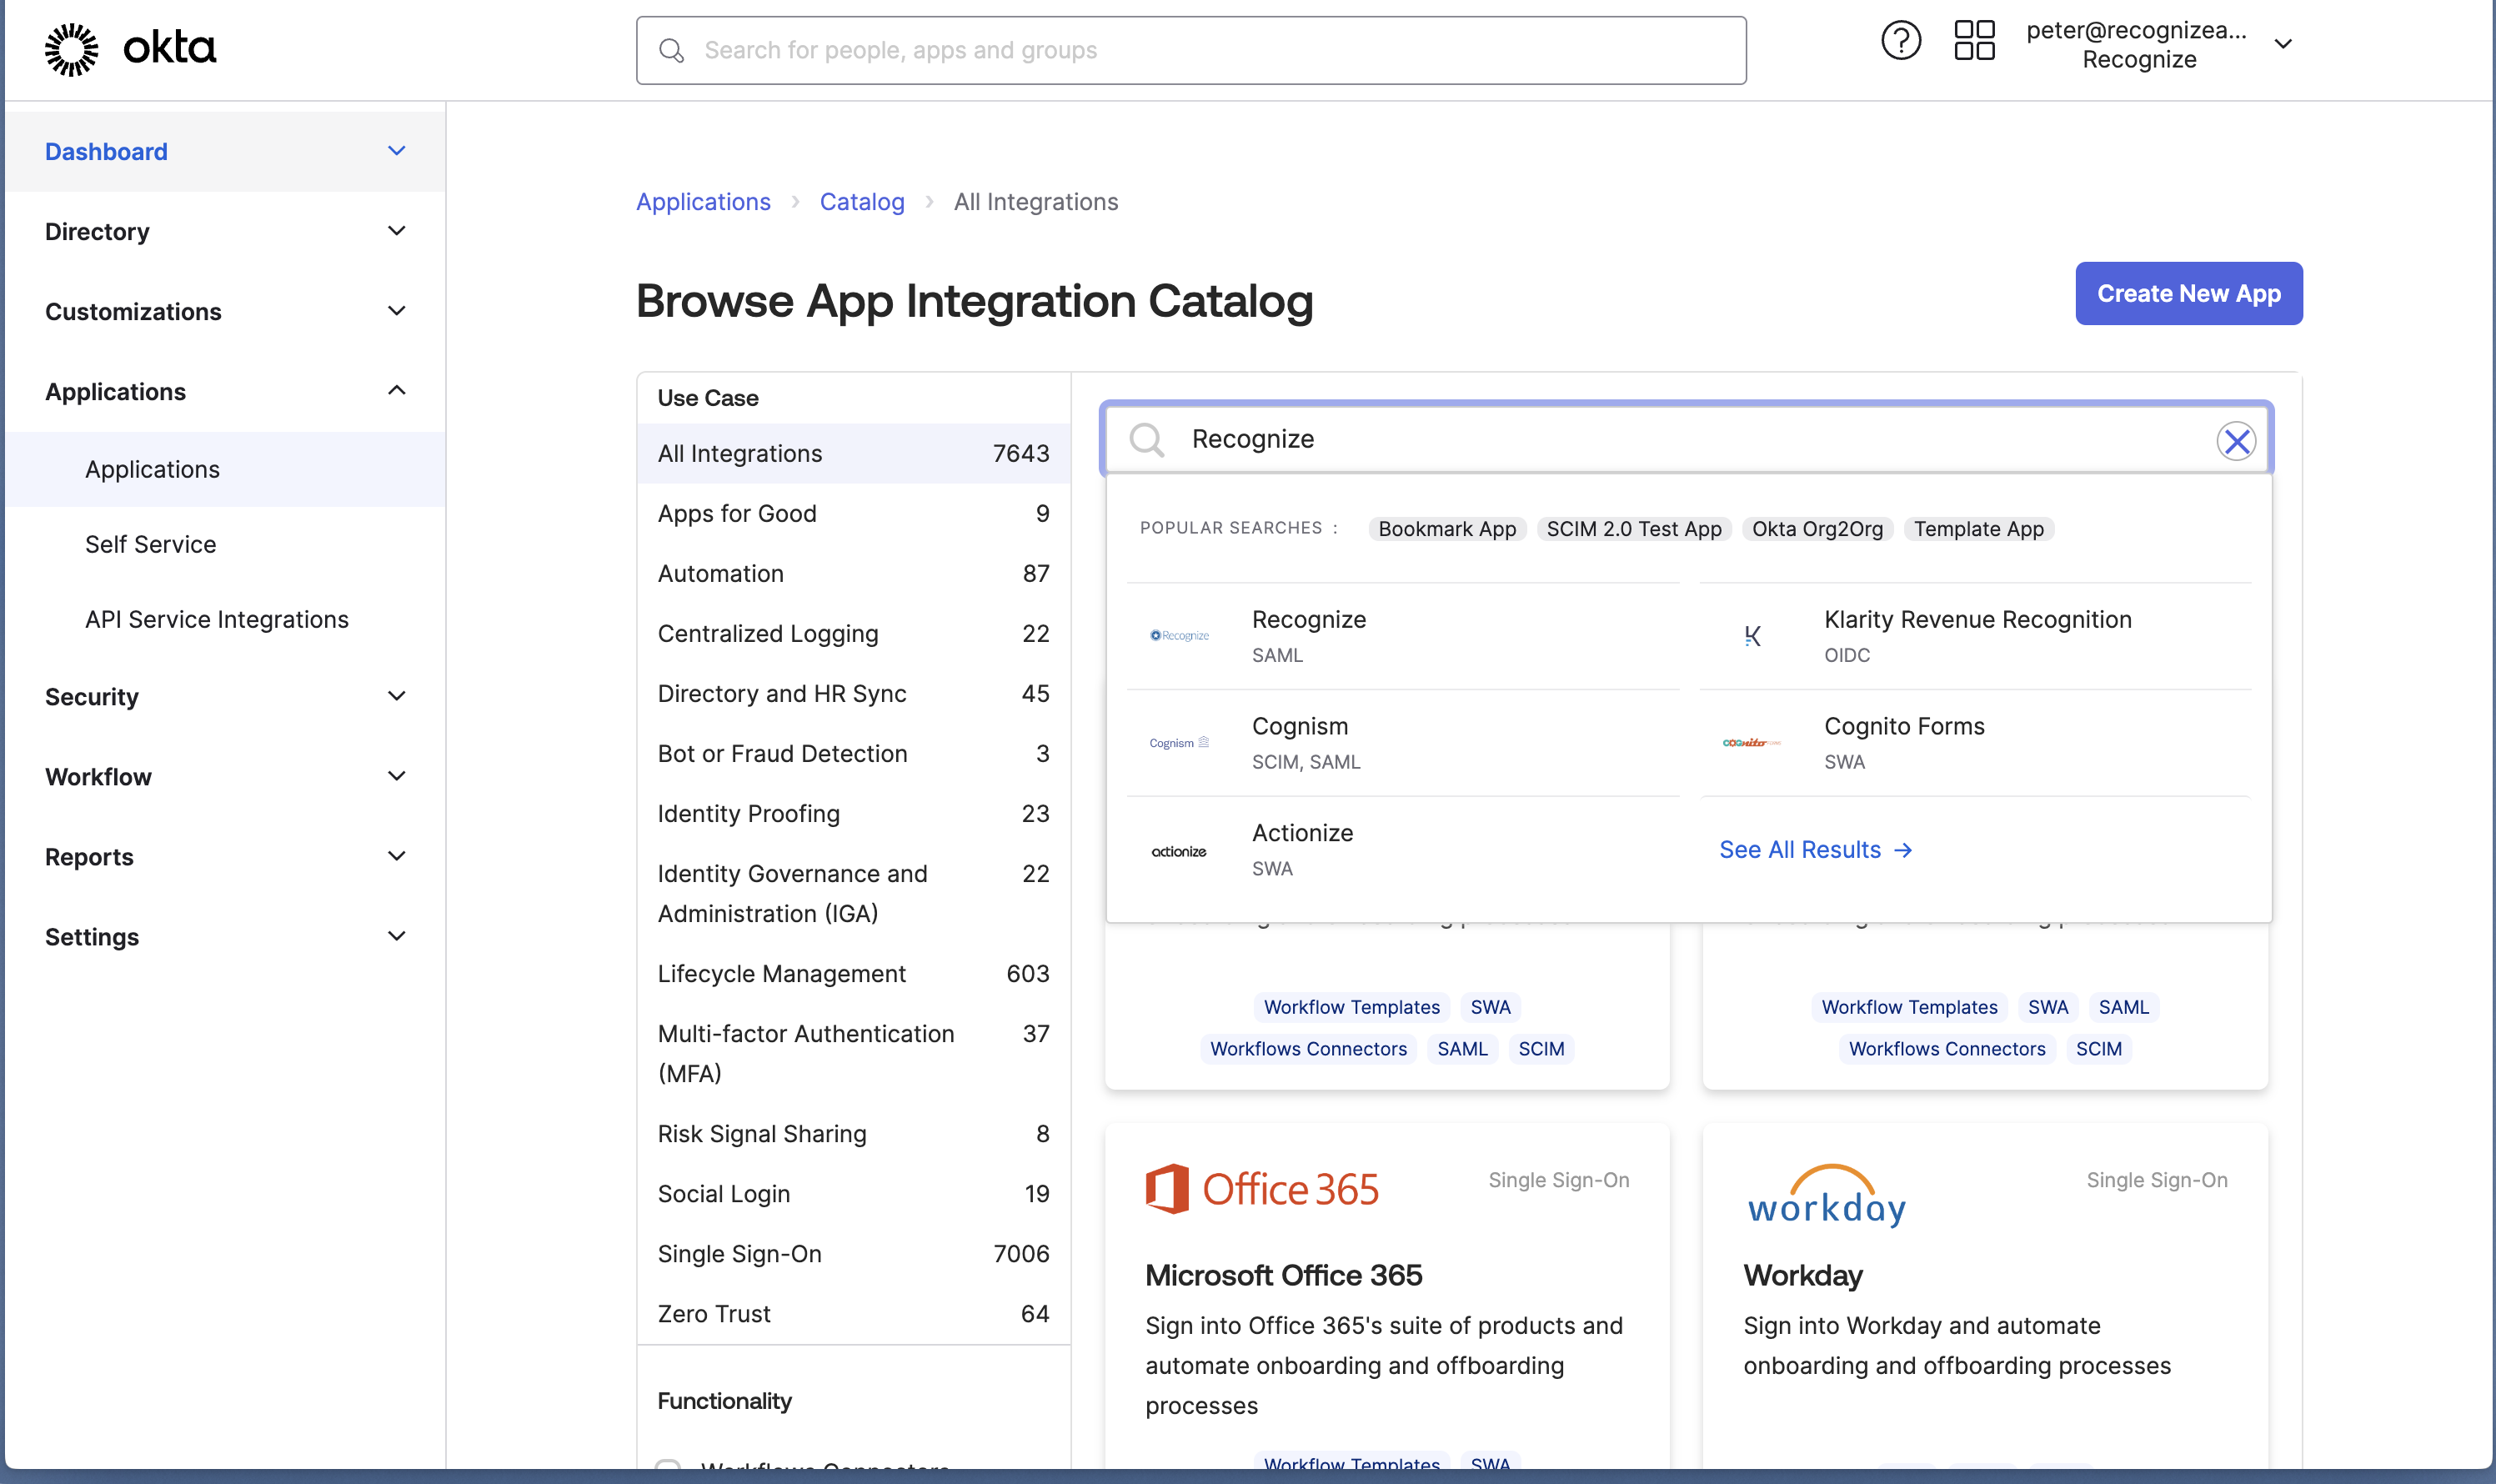The height and width of the screenshot is (1484, 2496).
Task: Expand the Dashboard menu chevron
Action: pos(397,151)
